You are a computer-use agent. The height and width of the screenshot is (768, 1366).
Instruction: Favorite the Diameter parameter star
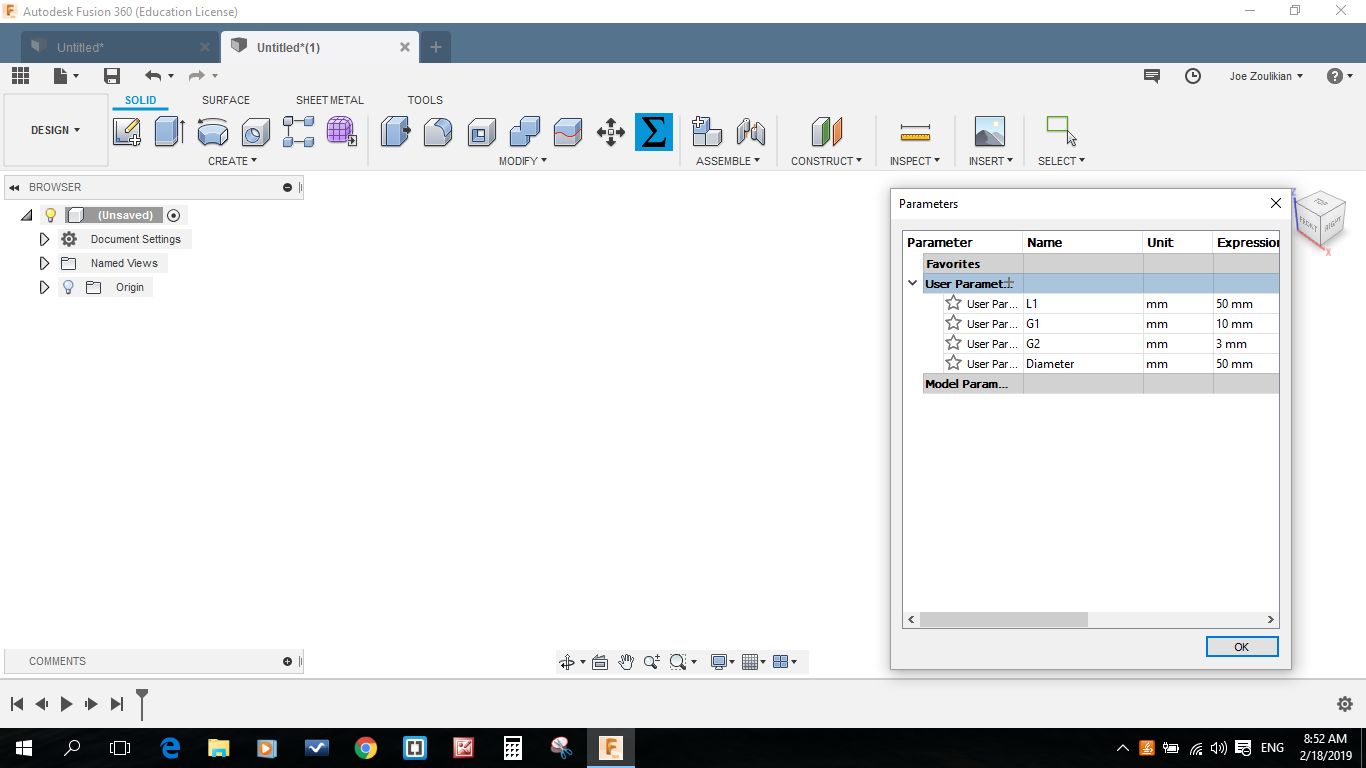[x=954, y=363]
